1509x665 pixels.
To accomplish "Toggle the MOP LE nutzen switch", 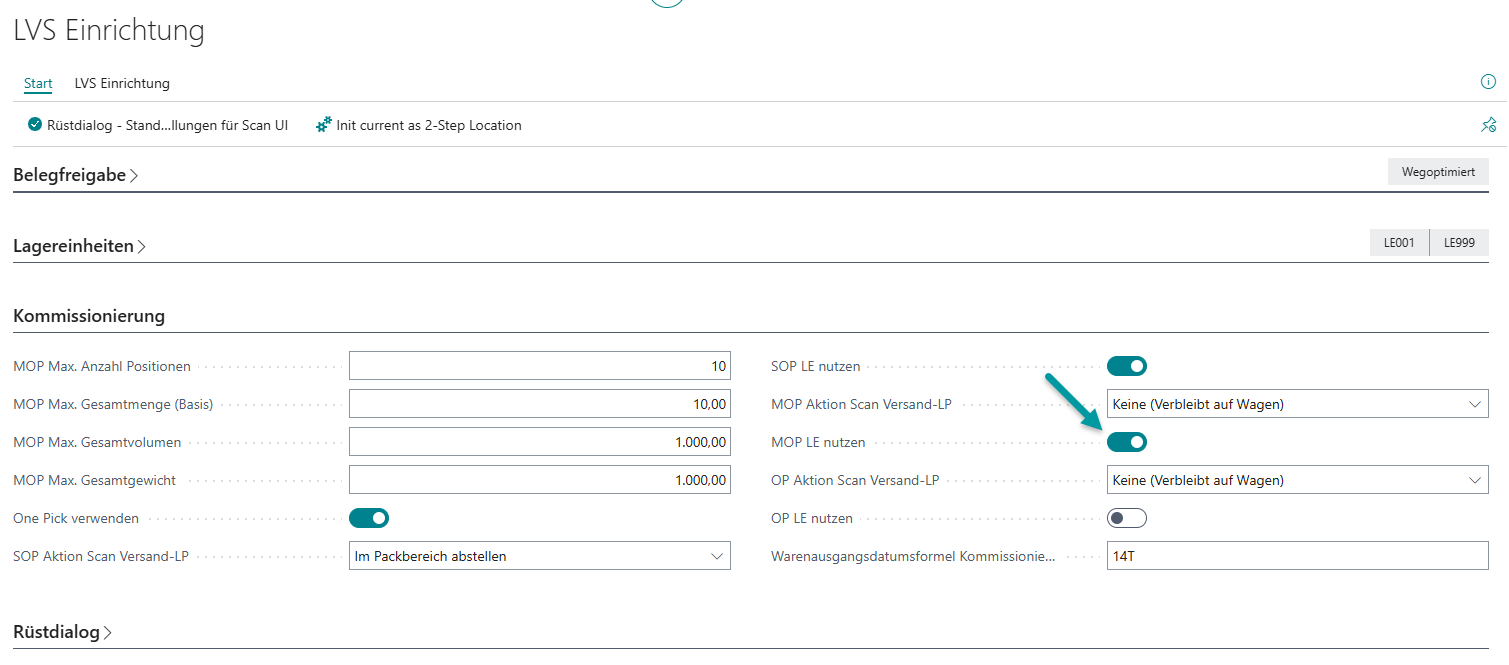I will 1127,442.
